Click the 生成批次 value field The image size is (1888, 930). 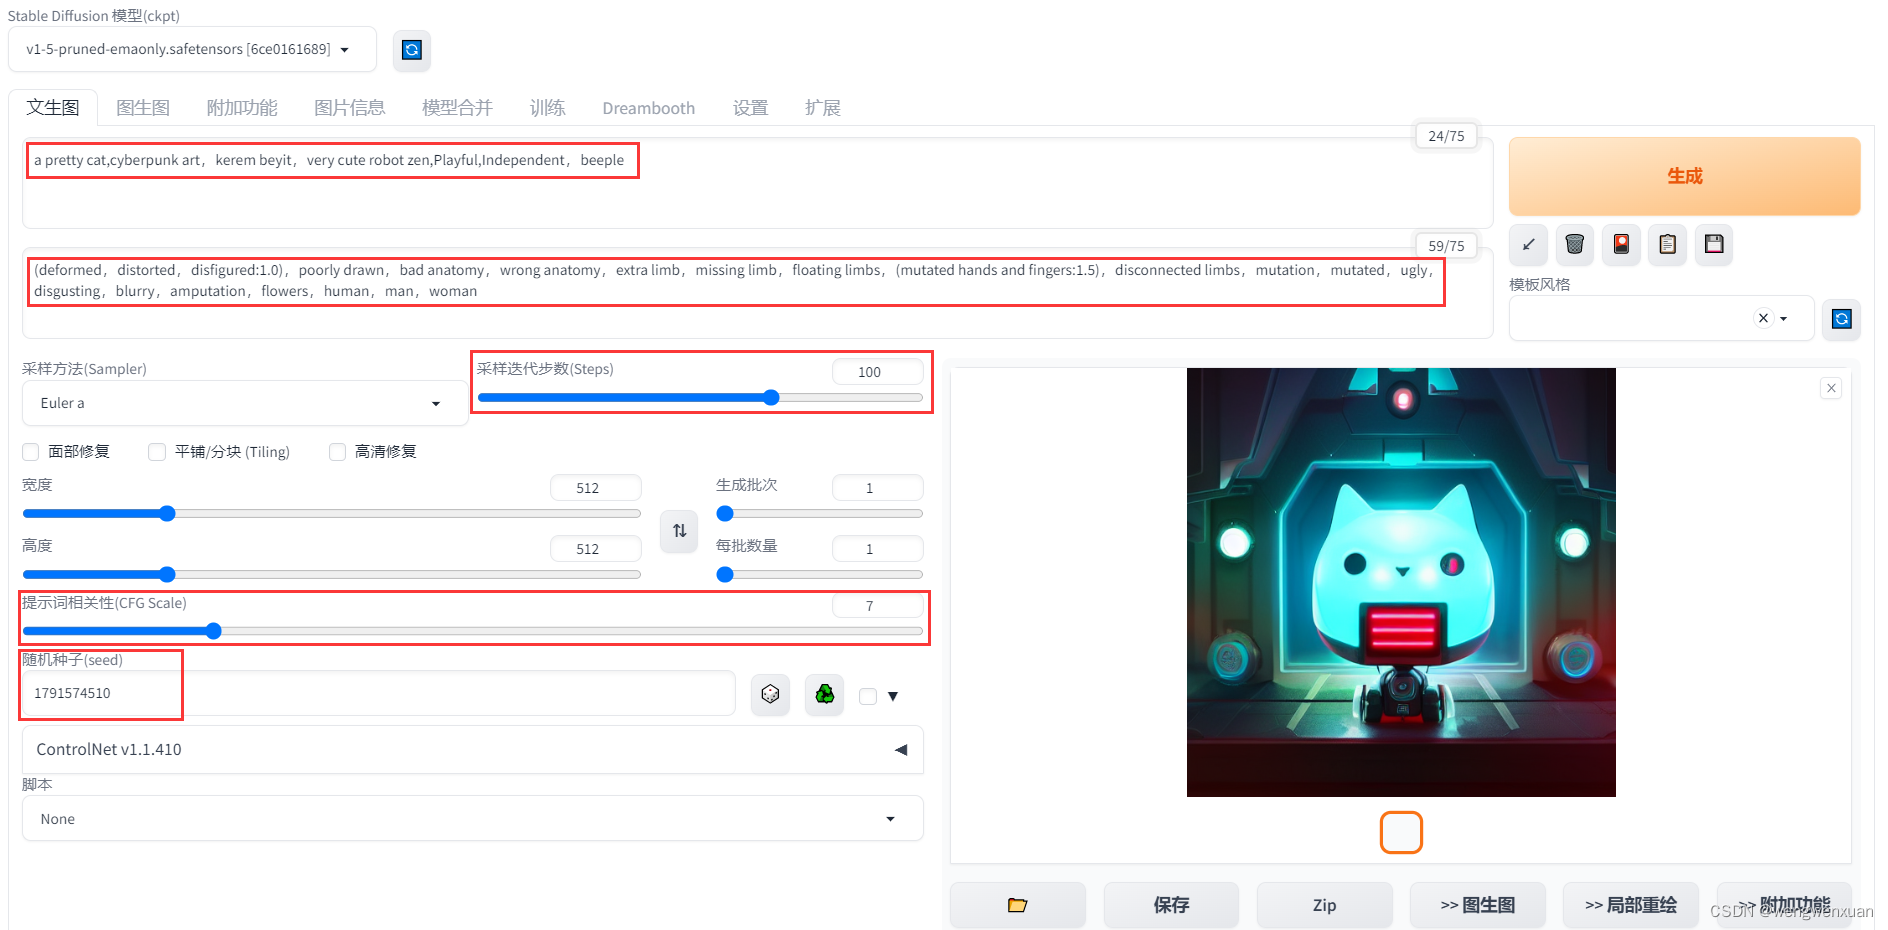877,488
